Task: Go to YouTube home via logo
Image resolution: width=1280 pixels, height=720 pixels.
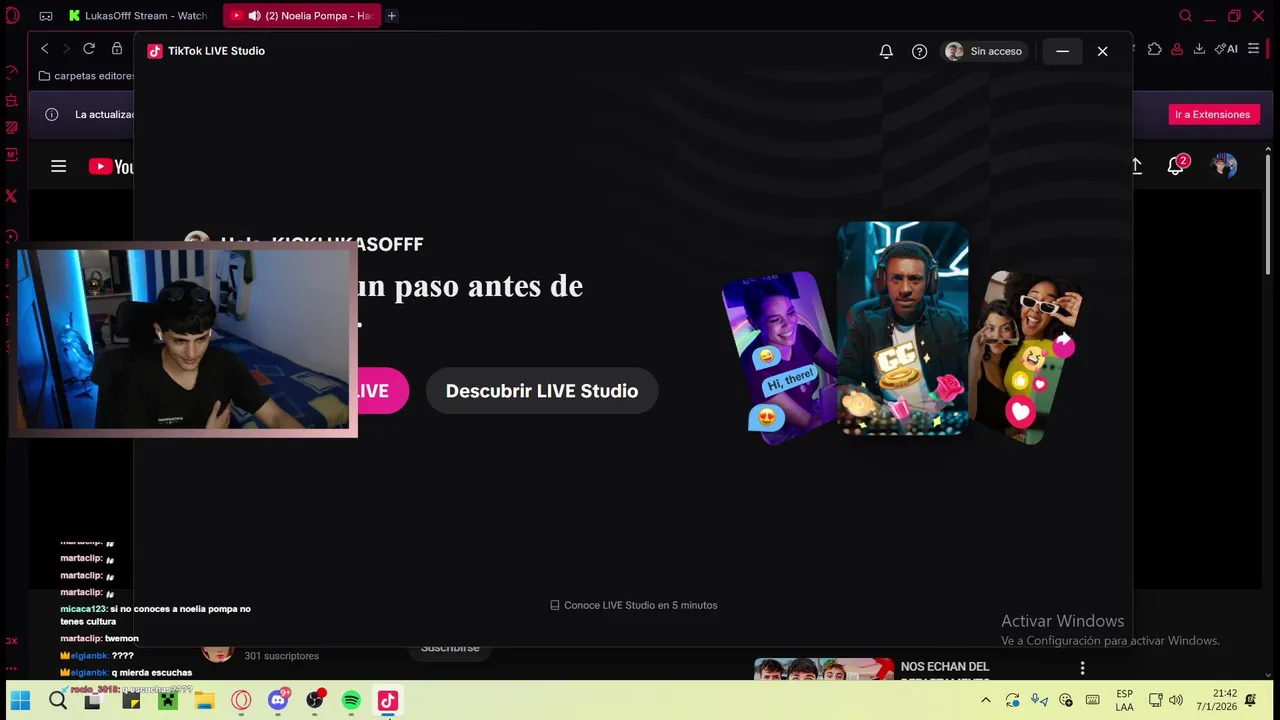Action: pos(111,166)
